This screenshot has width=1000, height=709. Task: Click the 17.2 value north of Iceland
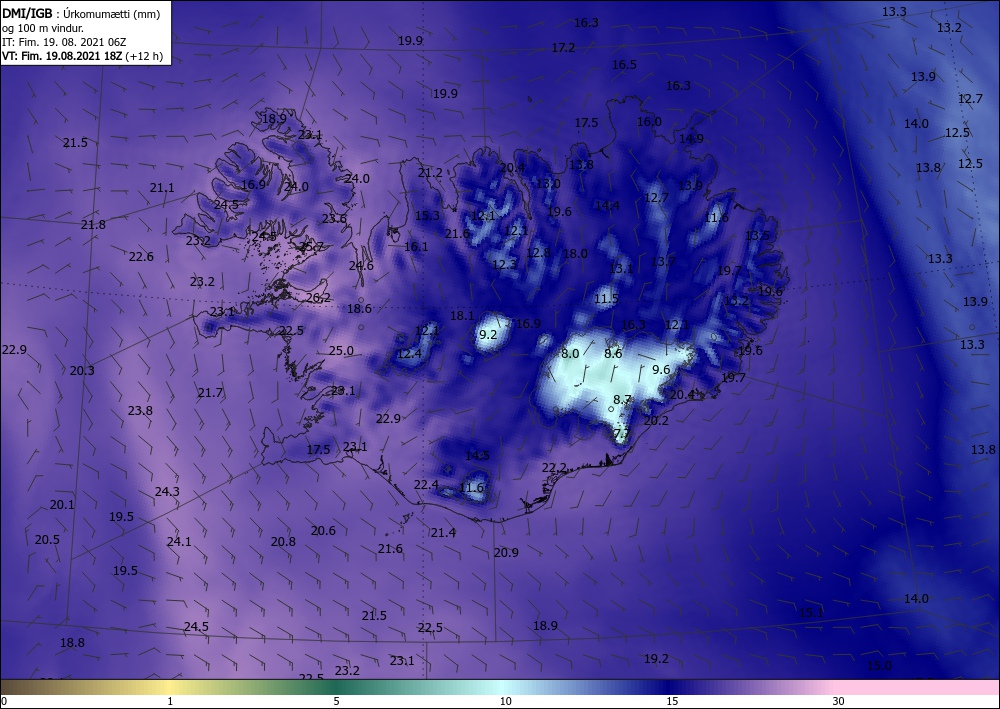coord(563,48)
